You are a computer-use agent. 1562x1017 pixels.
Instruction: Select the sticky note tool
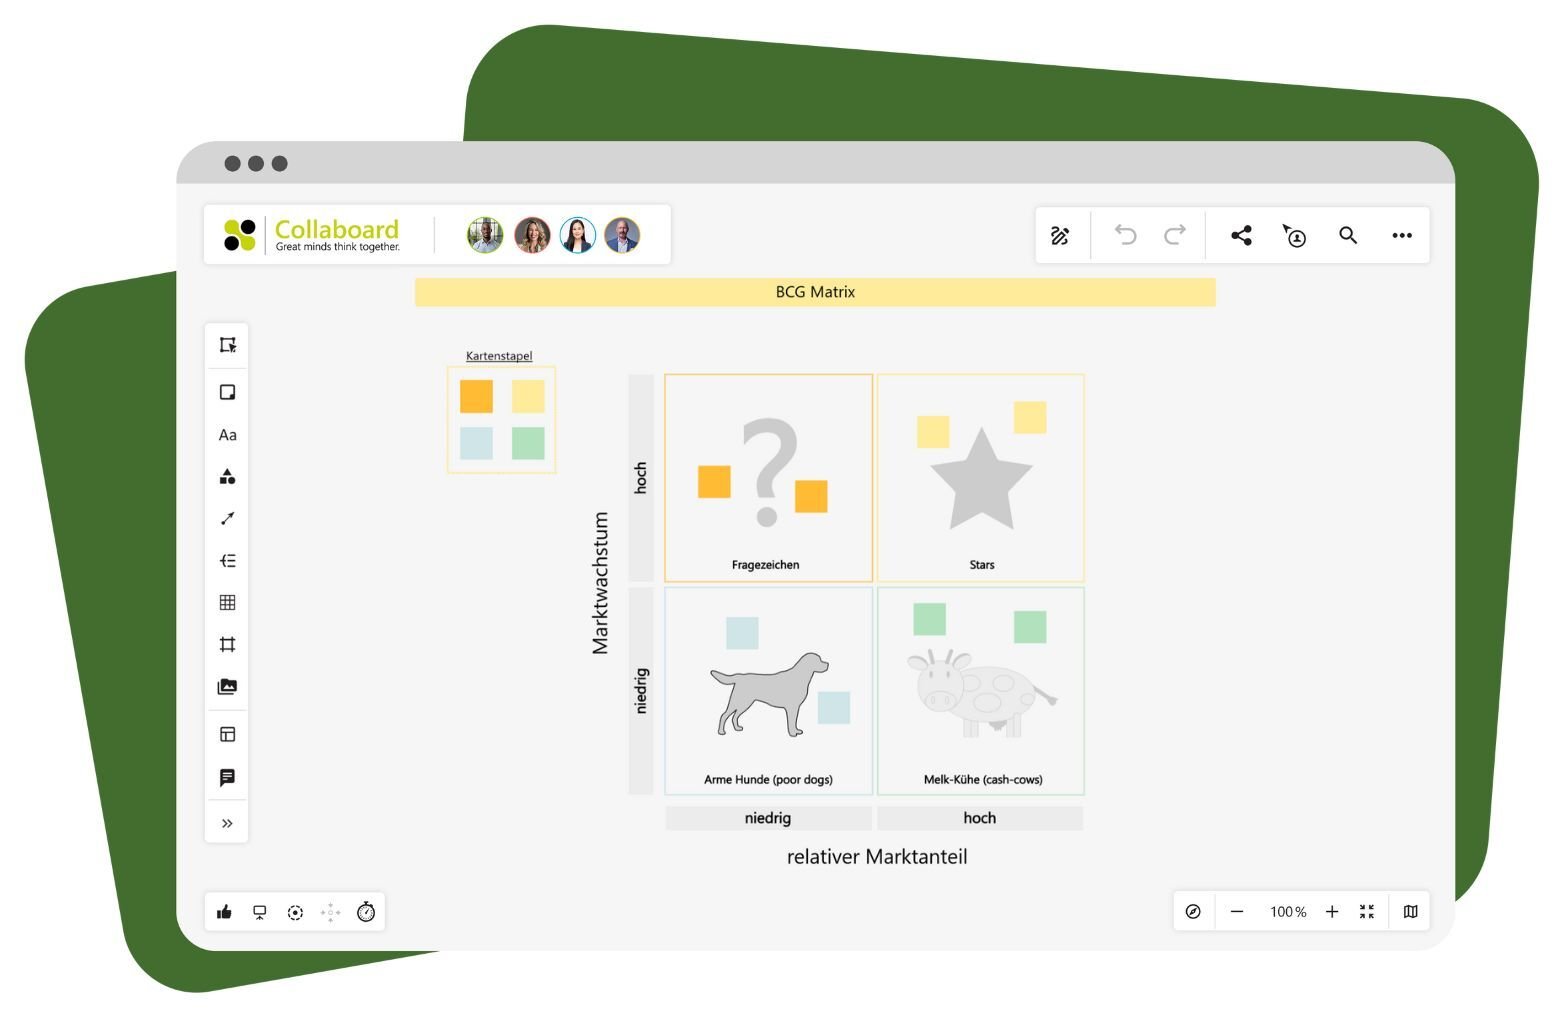[x=227, y=392]
